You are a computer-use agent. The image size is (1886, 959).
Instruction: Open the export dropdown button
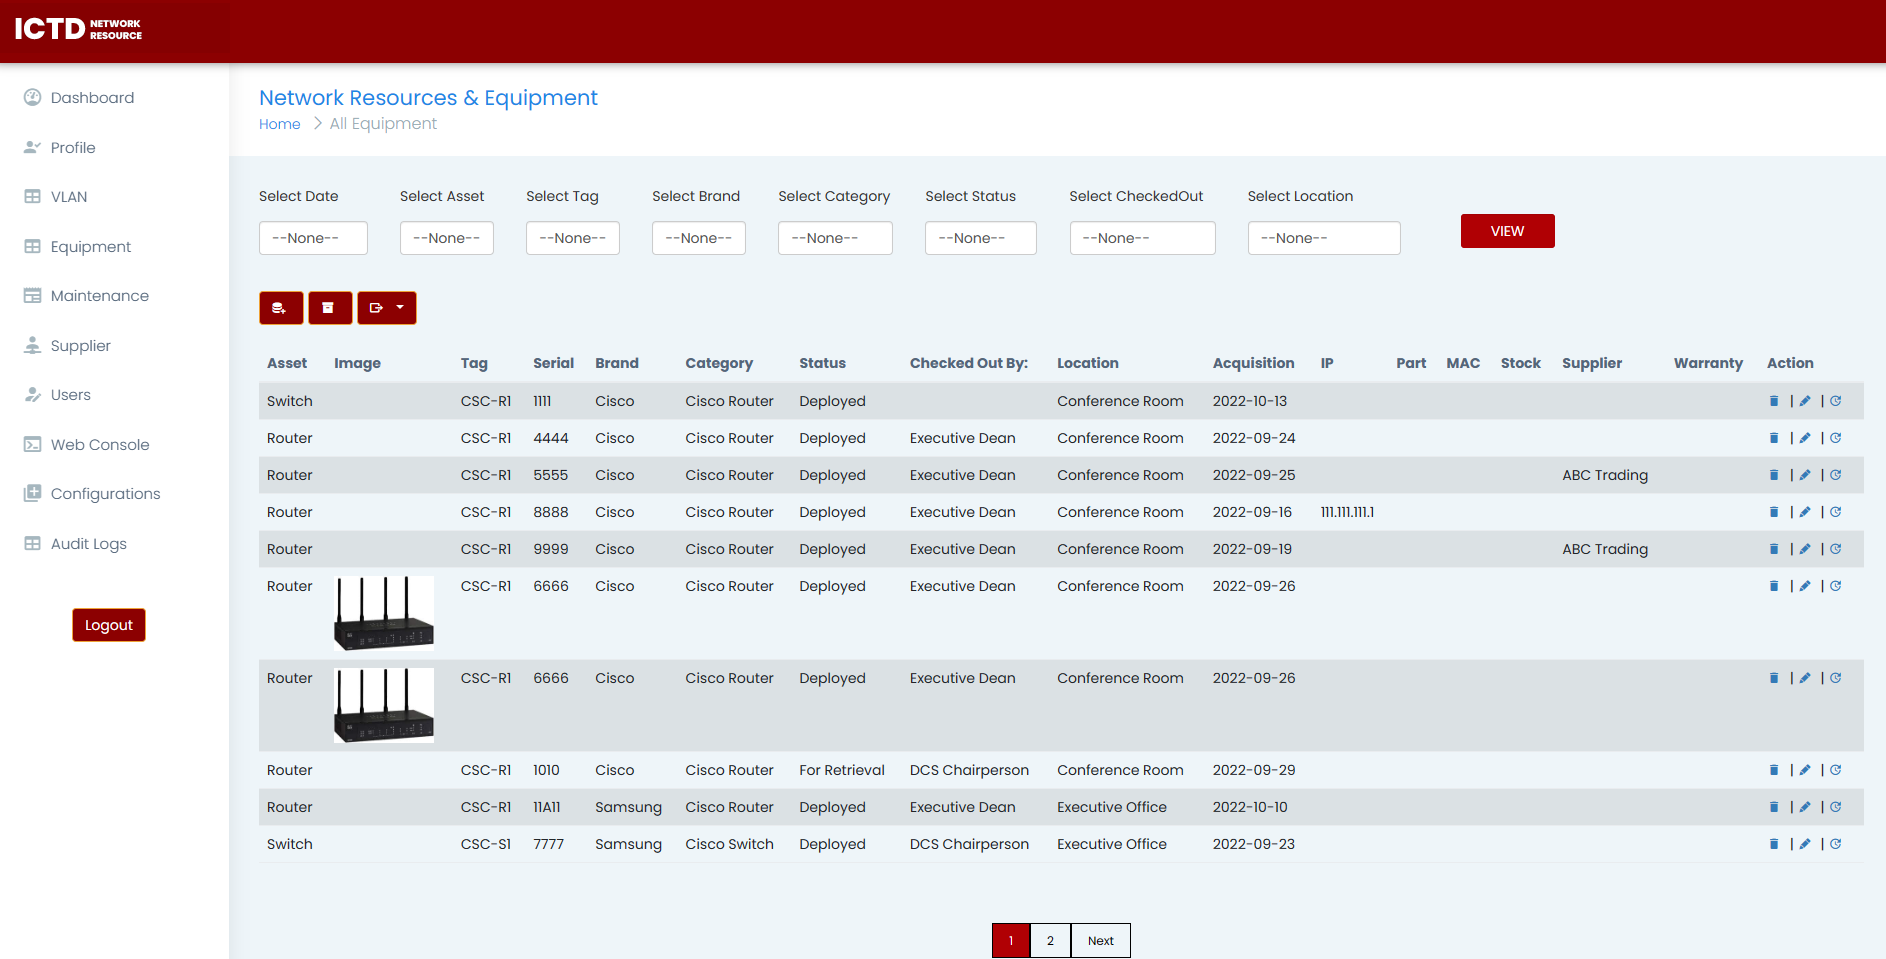pyautogui.click(x=386, y=308)
